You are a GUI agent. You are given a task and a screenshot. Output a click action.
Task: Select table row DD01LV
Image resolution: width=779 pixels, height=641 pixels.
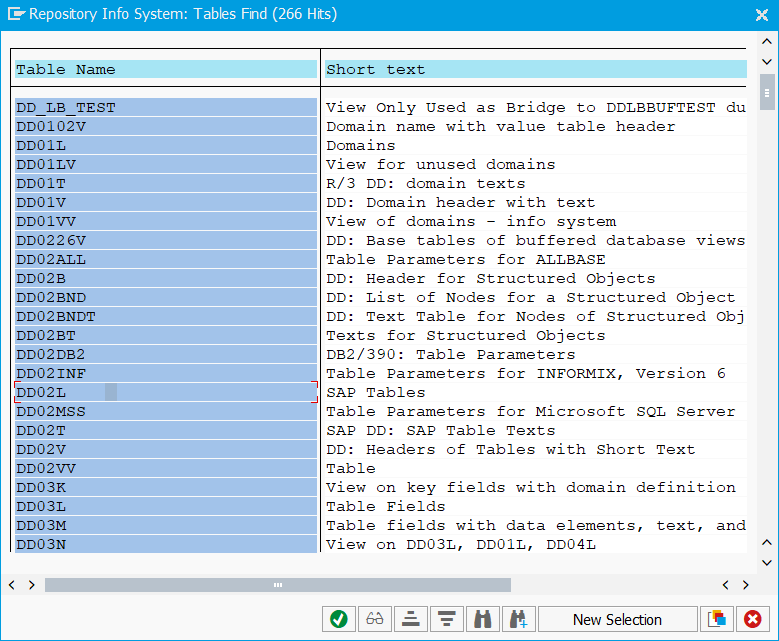pos(165,164)
